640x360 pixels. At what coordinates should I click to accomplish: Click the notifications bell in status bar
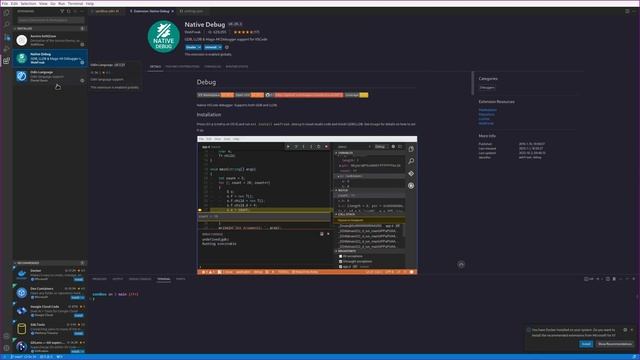pos(635,357)
